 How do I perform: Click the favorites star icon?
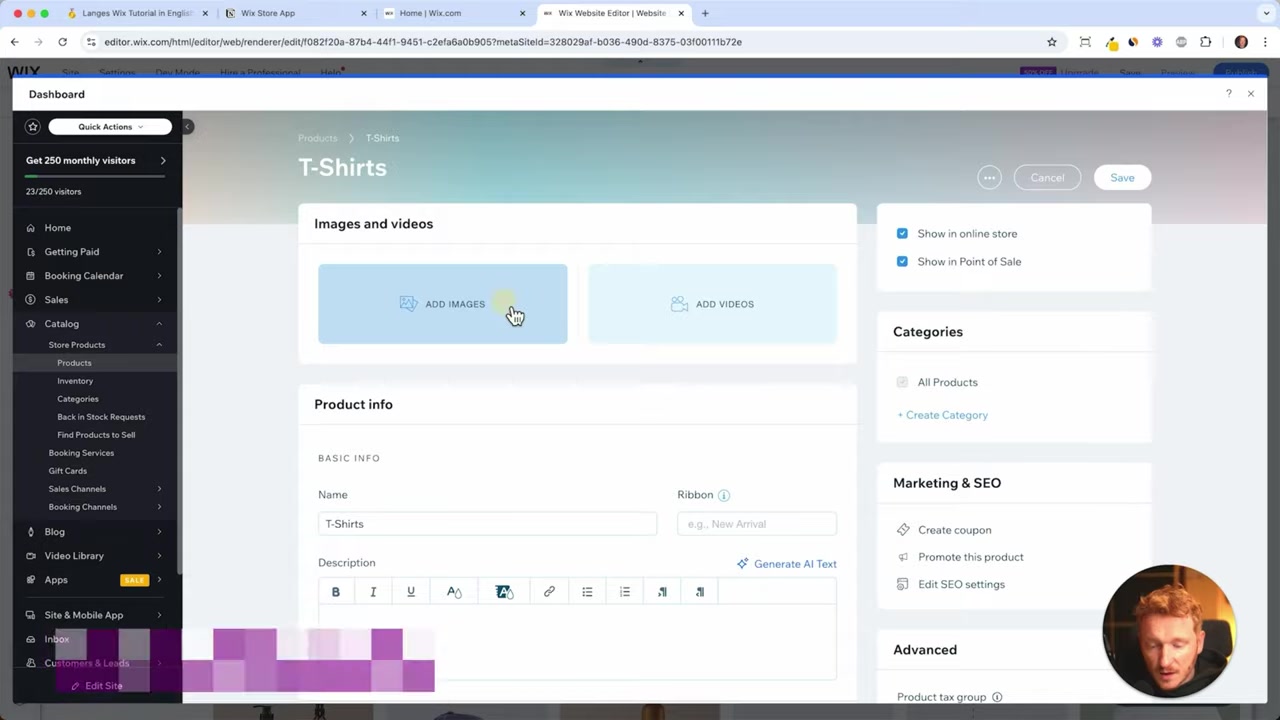(33, 127)
